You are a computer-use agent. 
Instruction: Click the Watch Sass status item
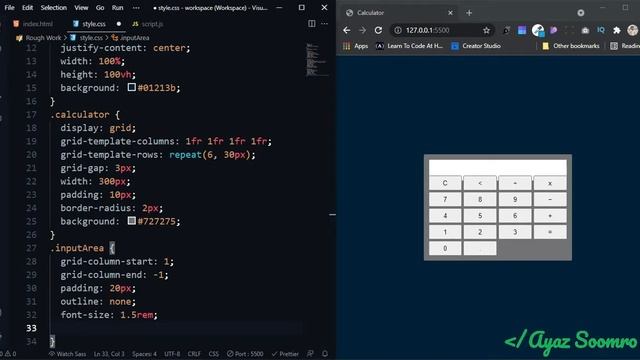coord(67,354)
